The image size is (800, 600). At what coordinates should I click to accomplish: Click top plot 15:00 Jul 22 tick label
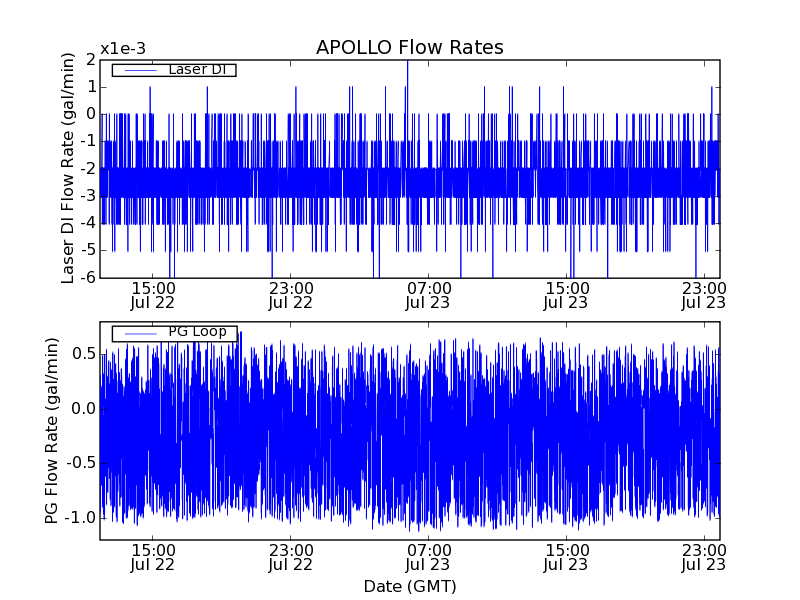153,295
